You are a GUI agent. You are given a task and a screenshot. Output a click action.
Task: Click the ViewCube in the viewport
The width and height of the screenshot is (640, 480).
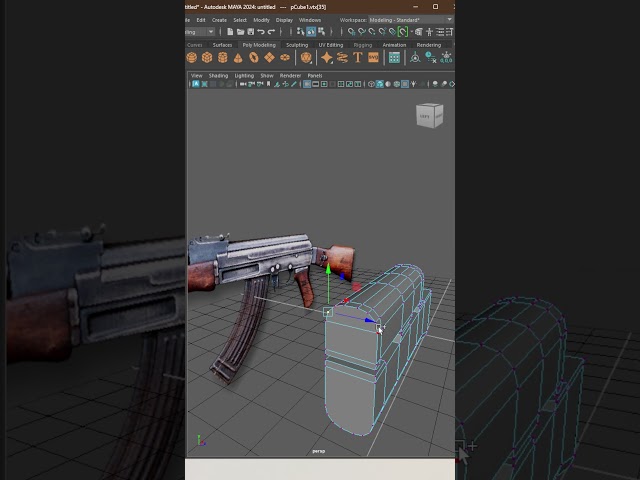[x=429, y=116]
